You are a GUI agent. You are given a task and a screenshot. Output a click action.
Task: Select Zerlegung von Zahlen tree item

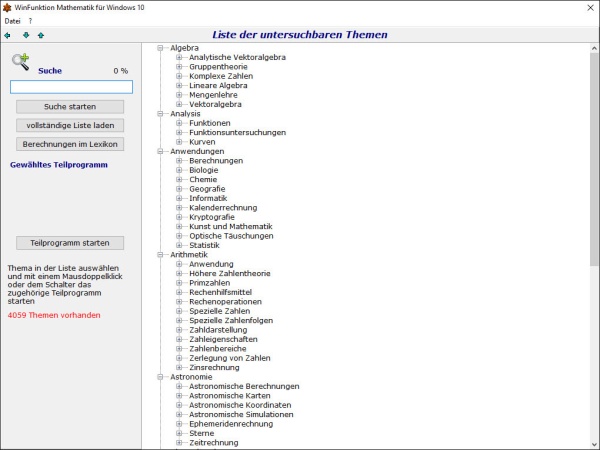(x=230, y=358)
